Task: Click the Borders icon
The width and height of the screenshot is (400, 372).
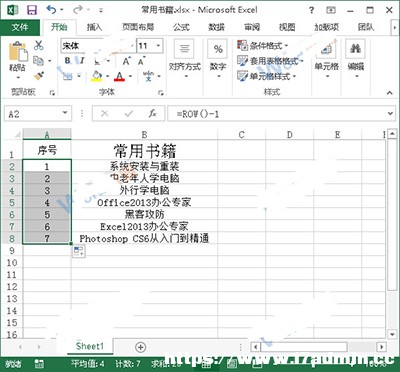Action: coord(68,76)
